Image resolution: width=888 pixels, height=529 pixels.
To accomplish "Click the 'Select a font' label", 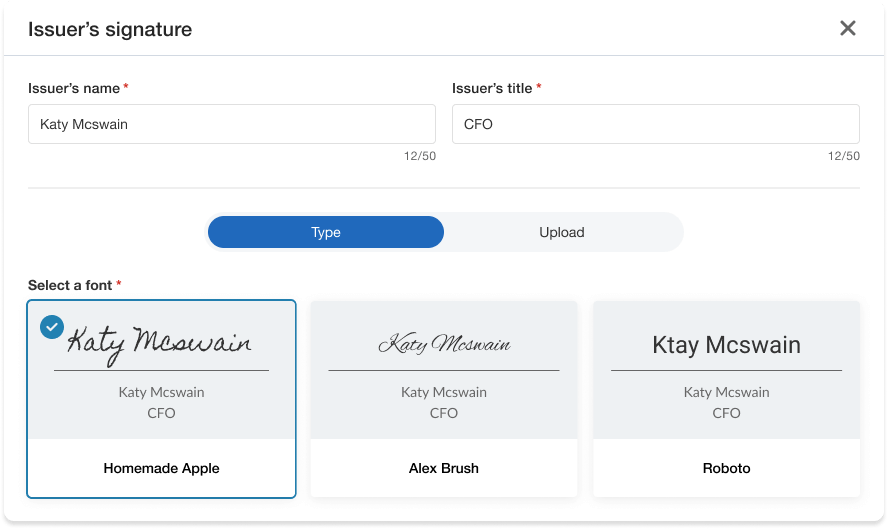I will pyautogui.click(x=70, y=285).
